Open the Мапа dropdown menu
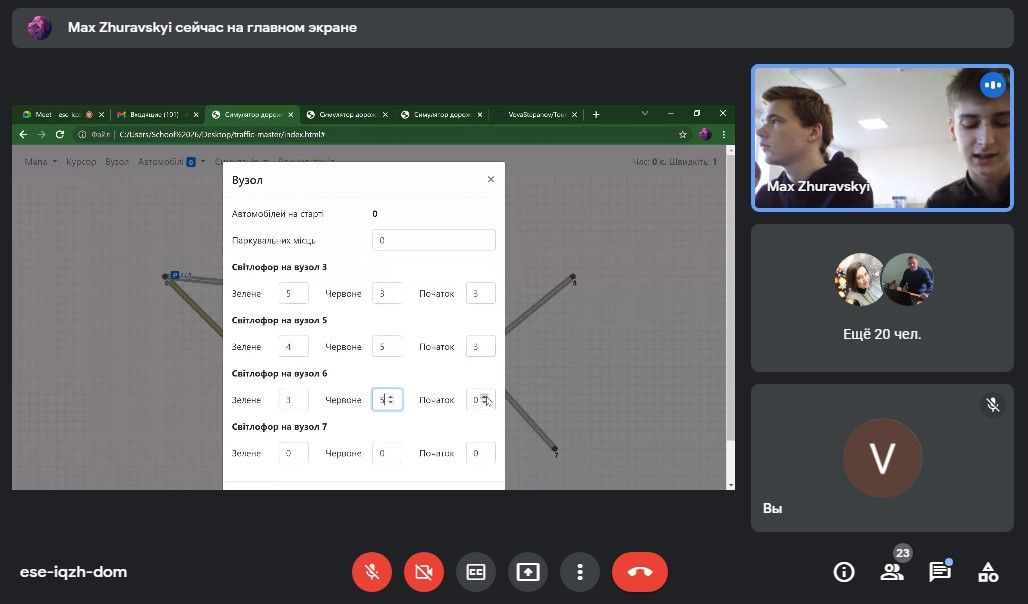This screenshot has height=604, width=1028. pos(39,161)
